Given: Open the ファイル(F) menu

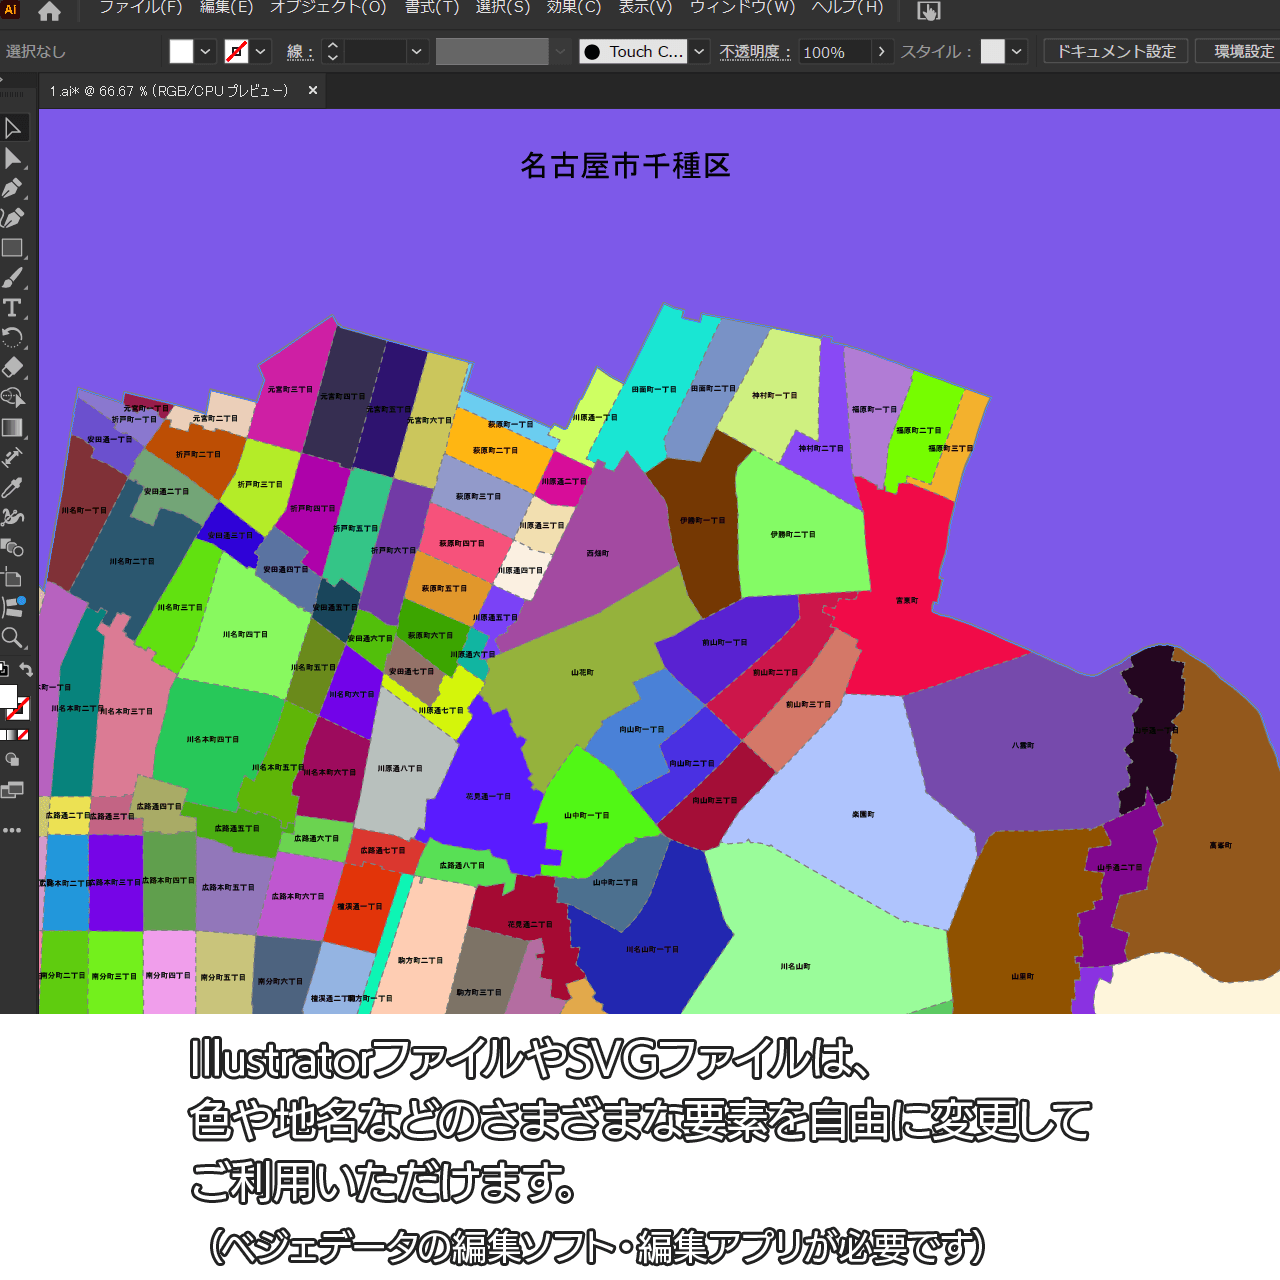Looking at the screenshot, I should click(x=140, y=8).
